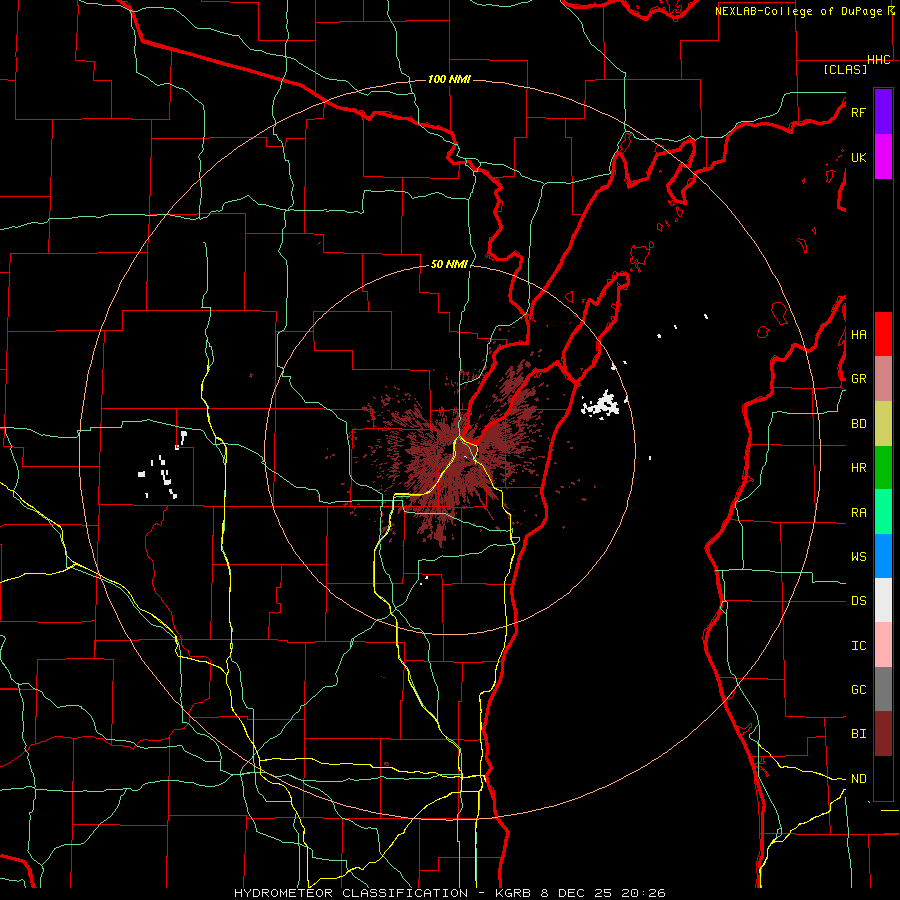Click the 100 NMI range ring label
Image resolution: width=900 pixels, height=900 pixels.
tap(449, 79)
